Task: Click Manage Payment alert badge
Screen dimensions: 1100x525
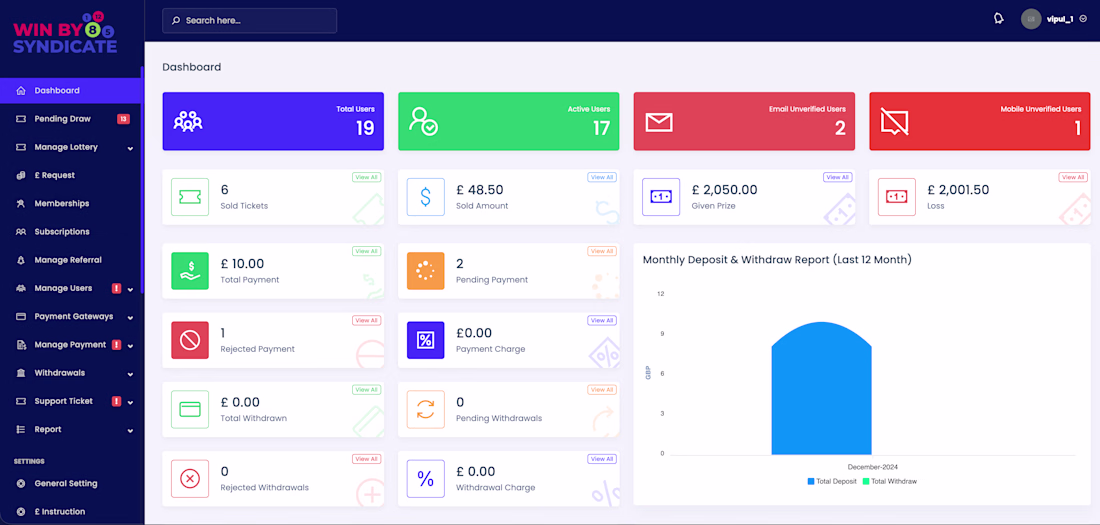Action: pyautogui.click(x=116, y=345)
